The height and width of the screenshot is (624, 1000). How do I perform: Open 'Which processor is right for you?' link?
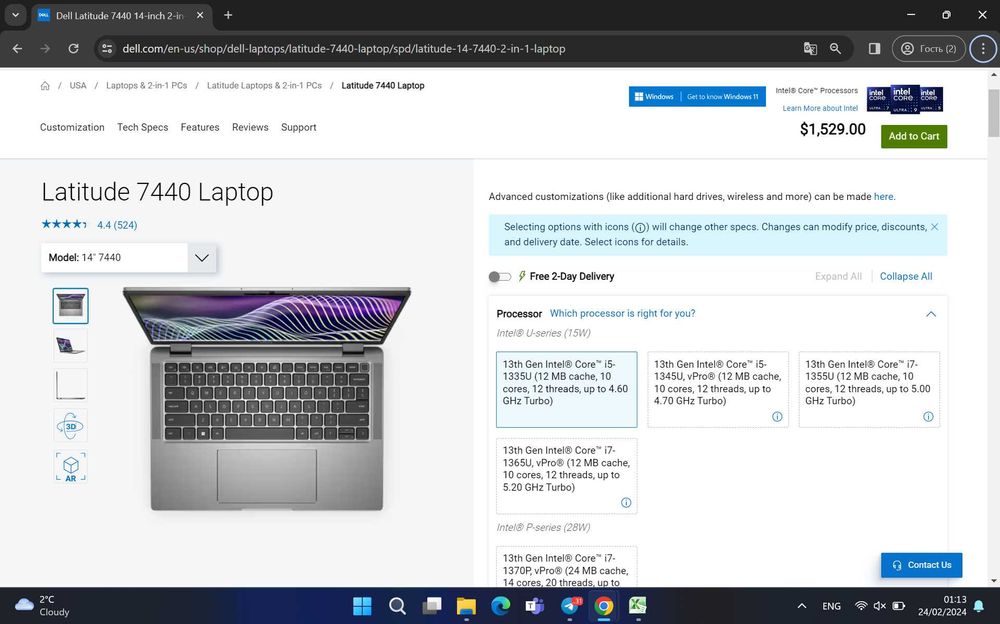tap(622, 313)
